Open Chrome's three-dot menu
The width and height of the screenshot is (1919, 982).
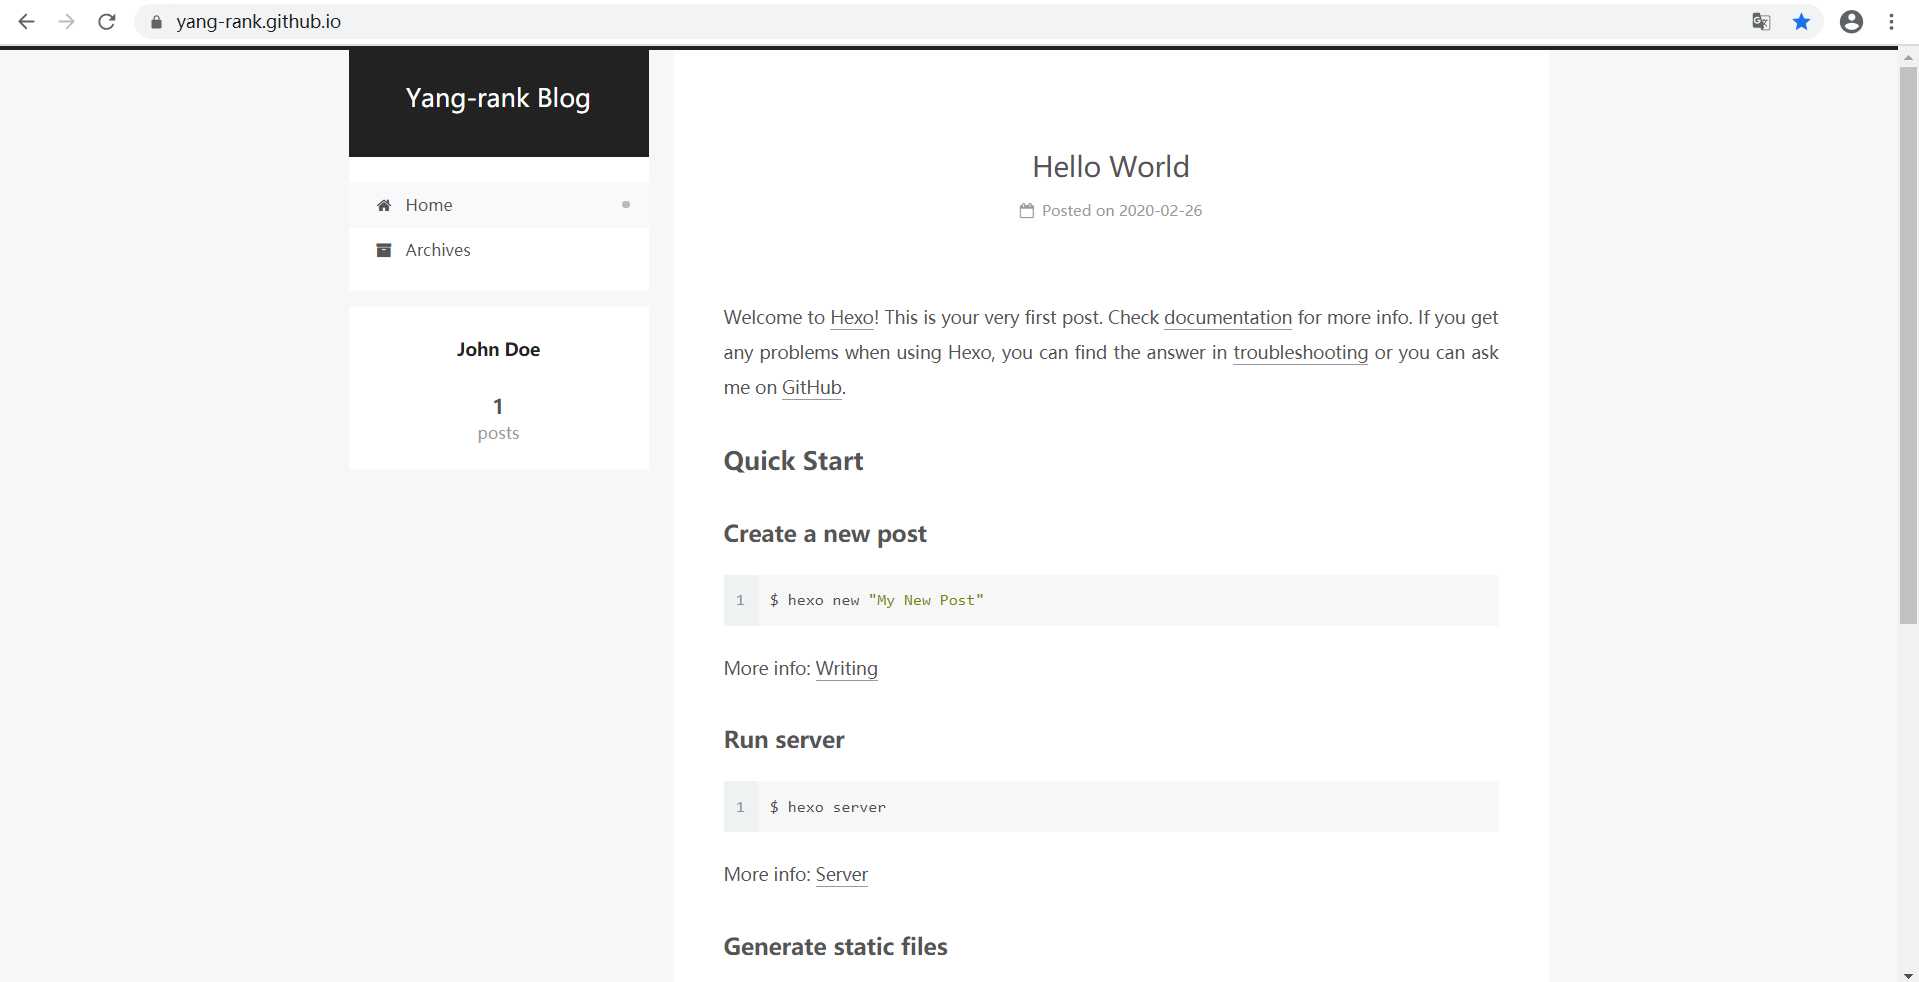tap(1891, 21)
